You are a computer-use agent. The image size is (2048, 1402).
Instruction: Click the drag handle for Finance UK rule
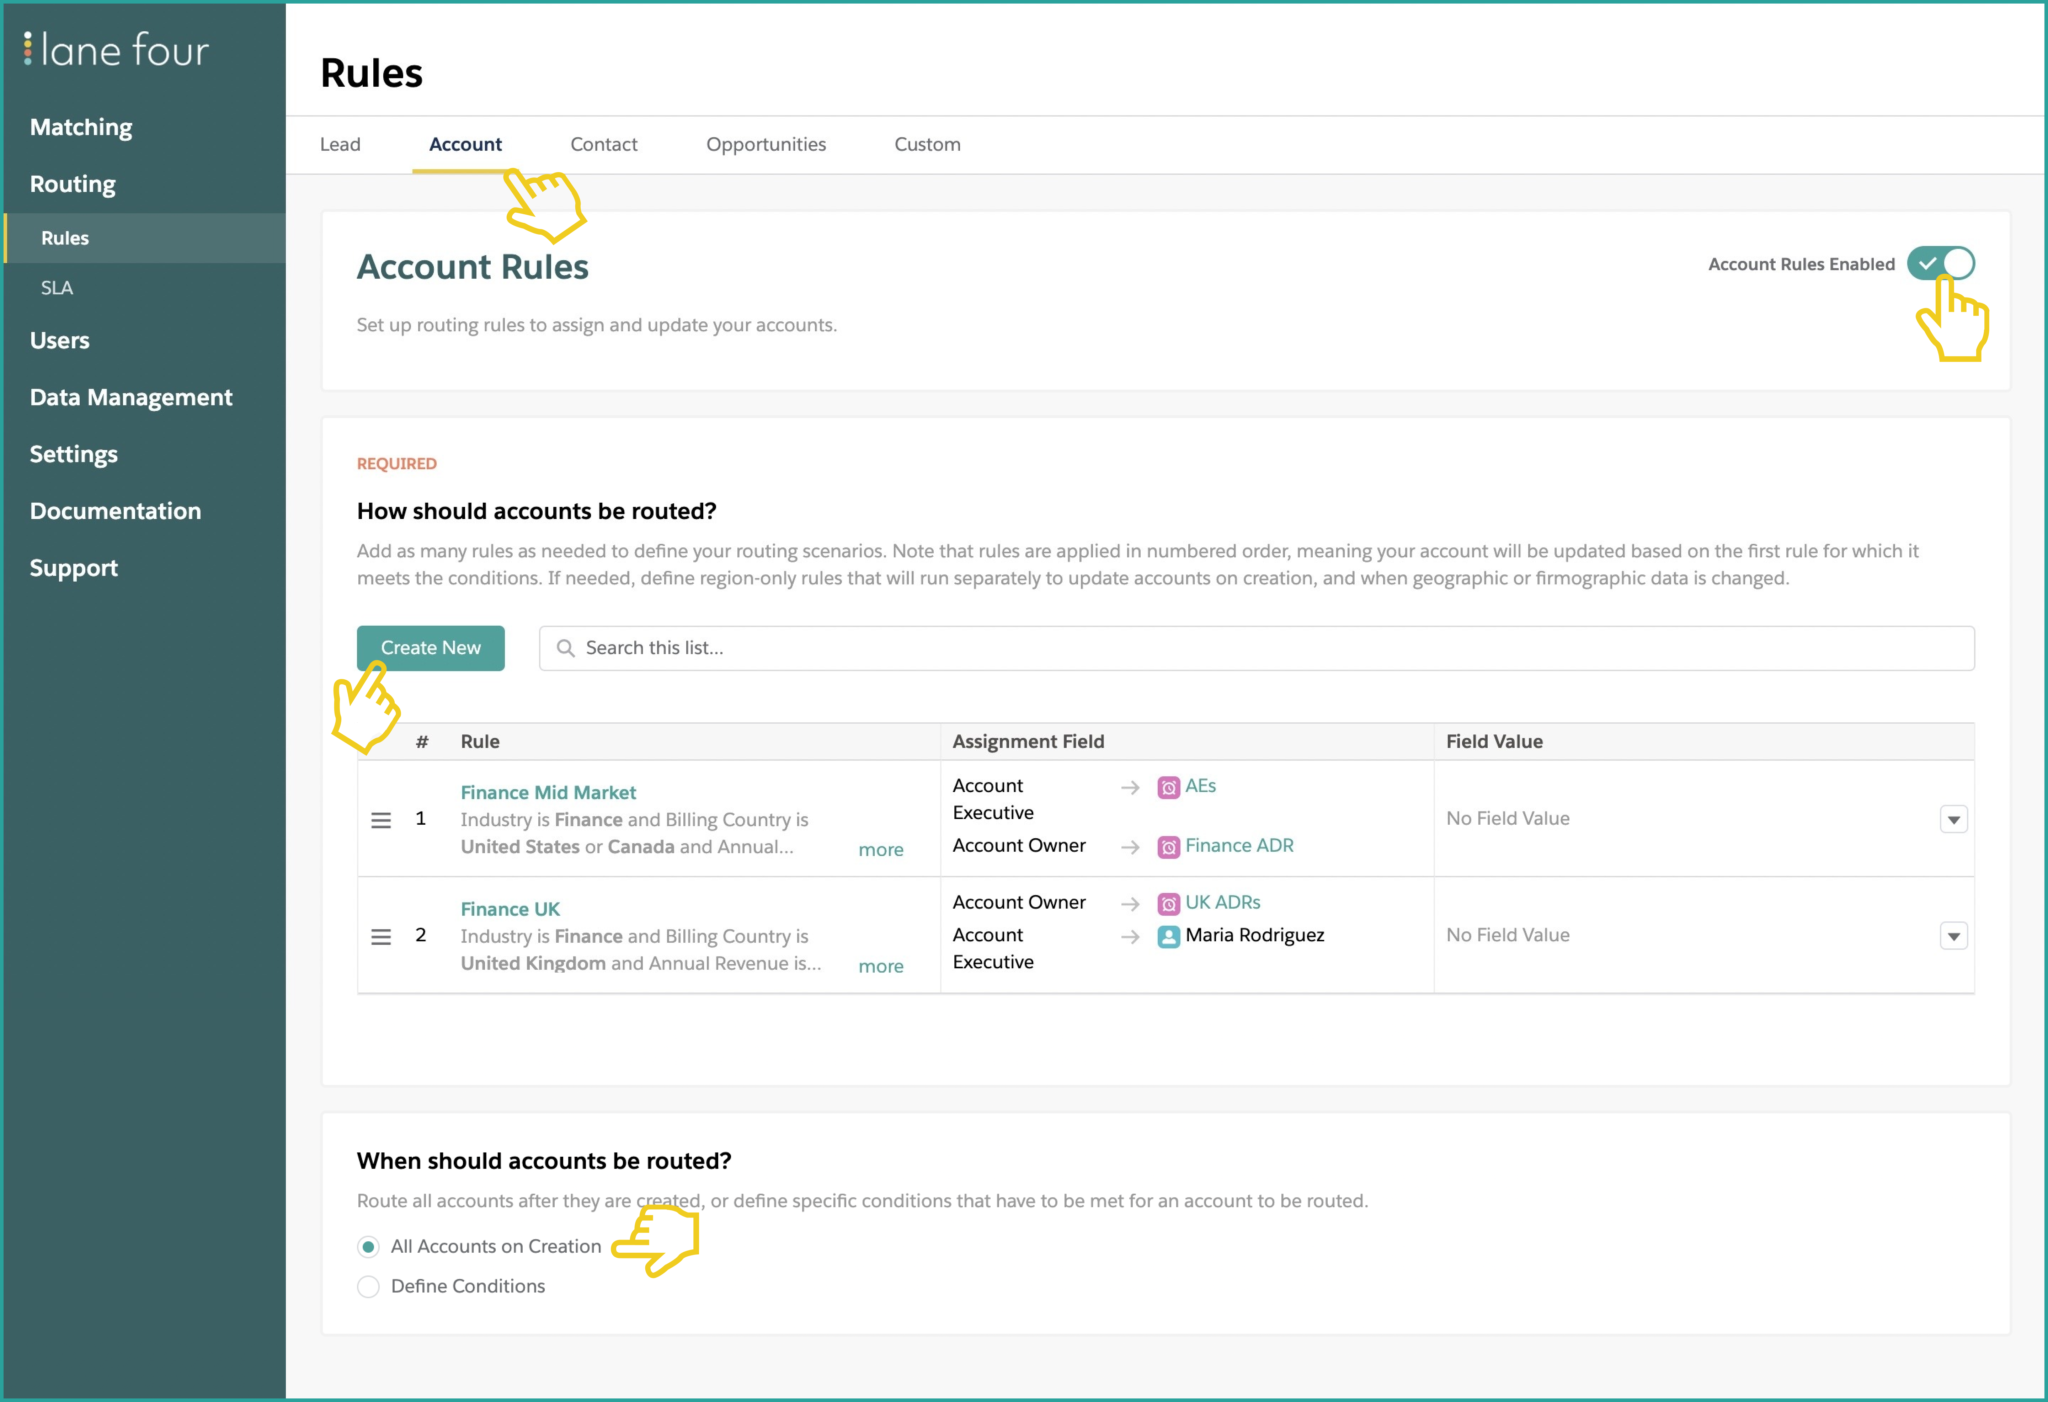[381, 937]
